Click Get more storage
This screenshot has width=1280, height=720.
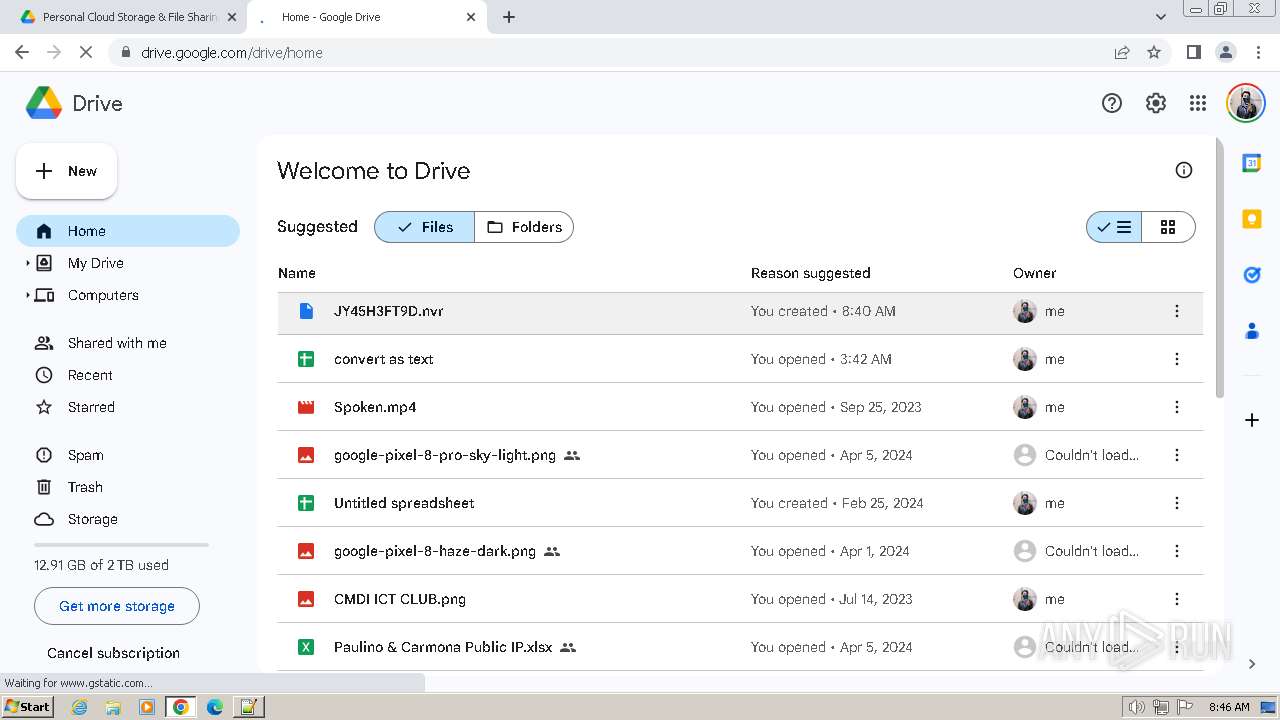[x=117, y=606]
